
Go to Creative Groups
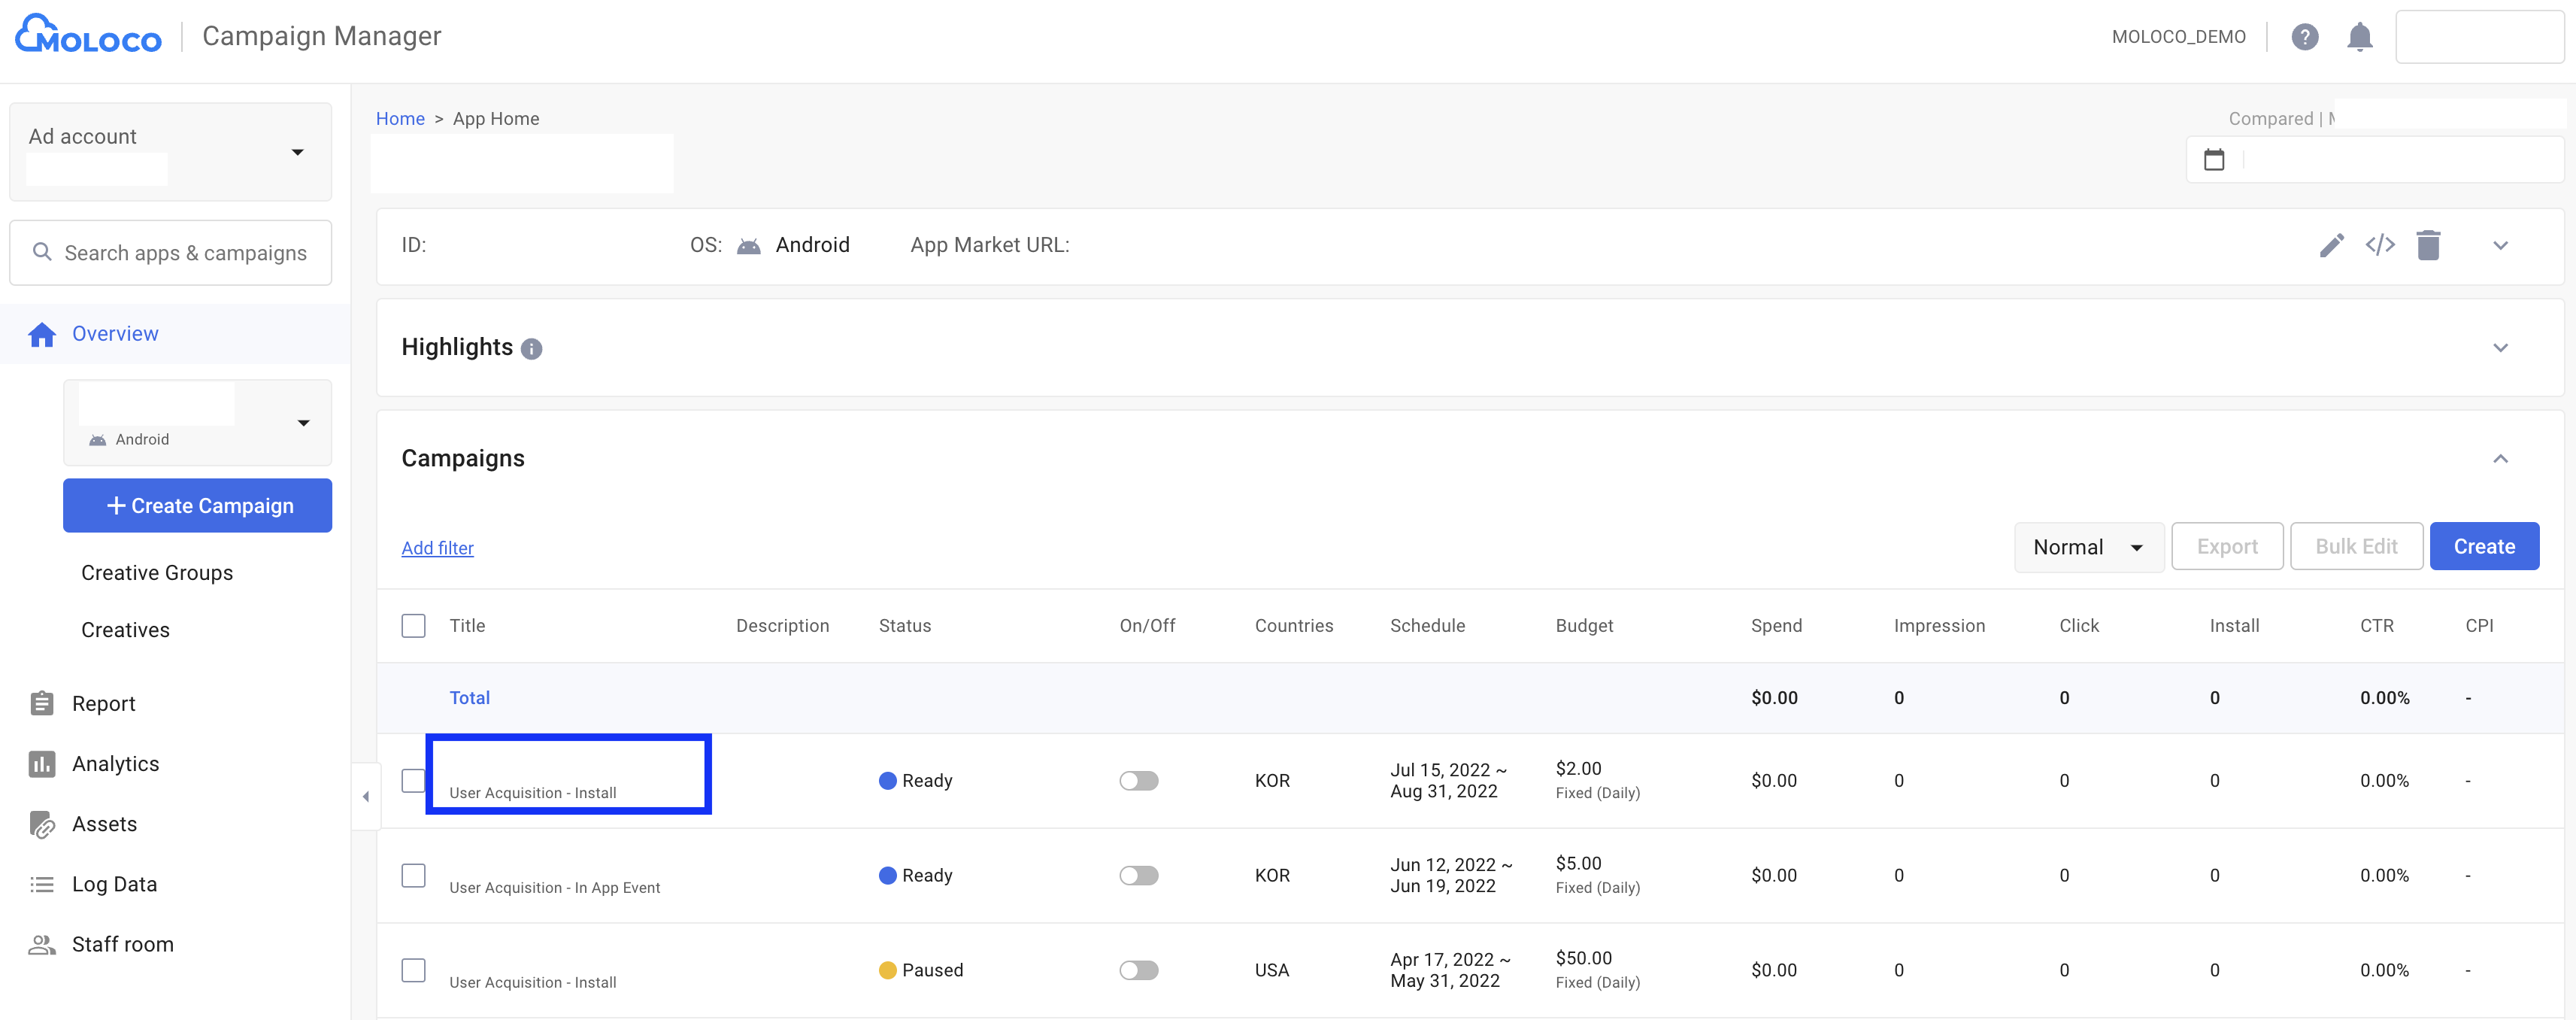click(157, 573)
